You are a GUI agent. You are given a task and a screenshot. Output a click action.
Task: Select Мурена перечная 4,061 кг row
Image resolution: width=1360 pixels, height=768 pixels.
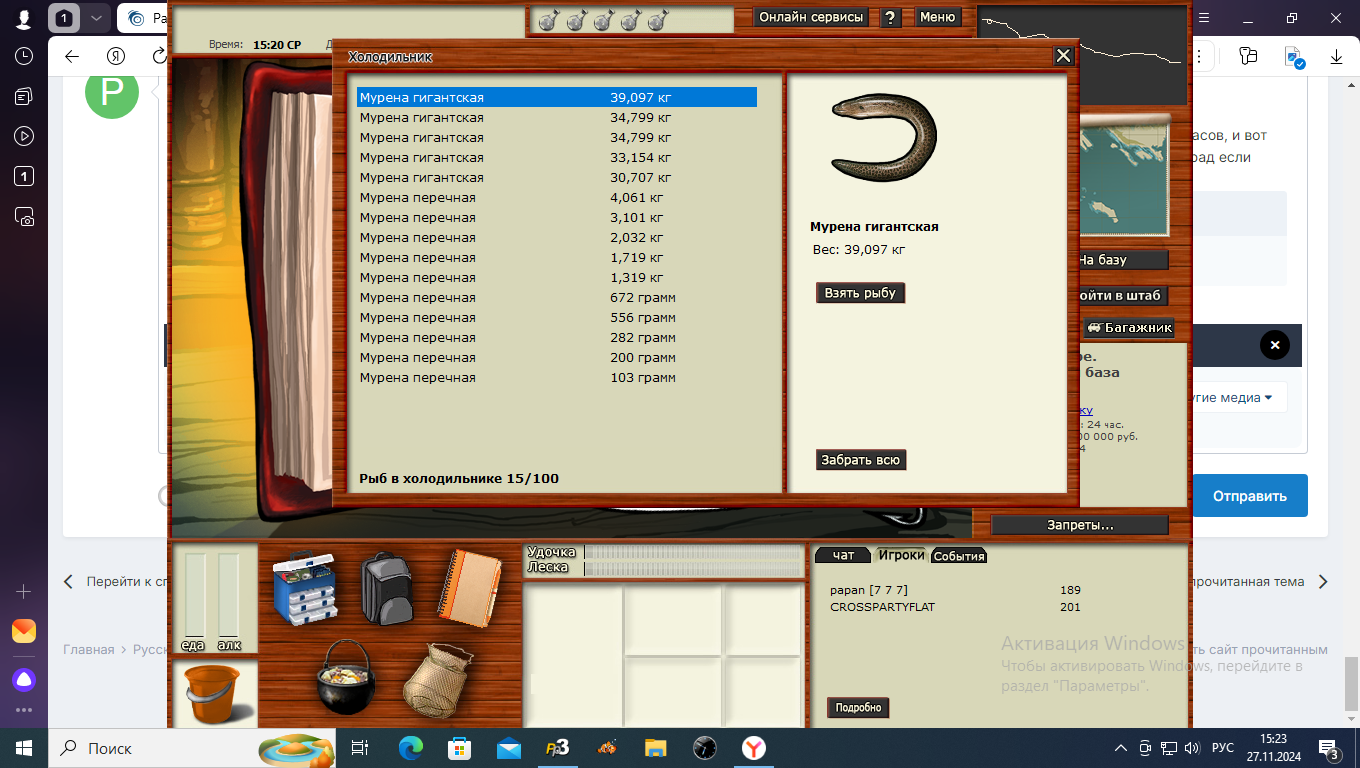557,197
